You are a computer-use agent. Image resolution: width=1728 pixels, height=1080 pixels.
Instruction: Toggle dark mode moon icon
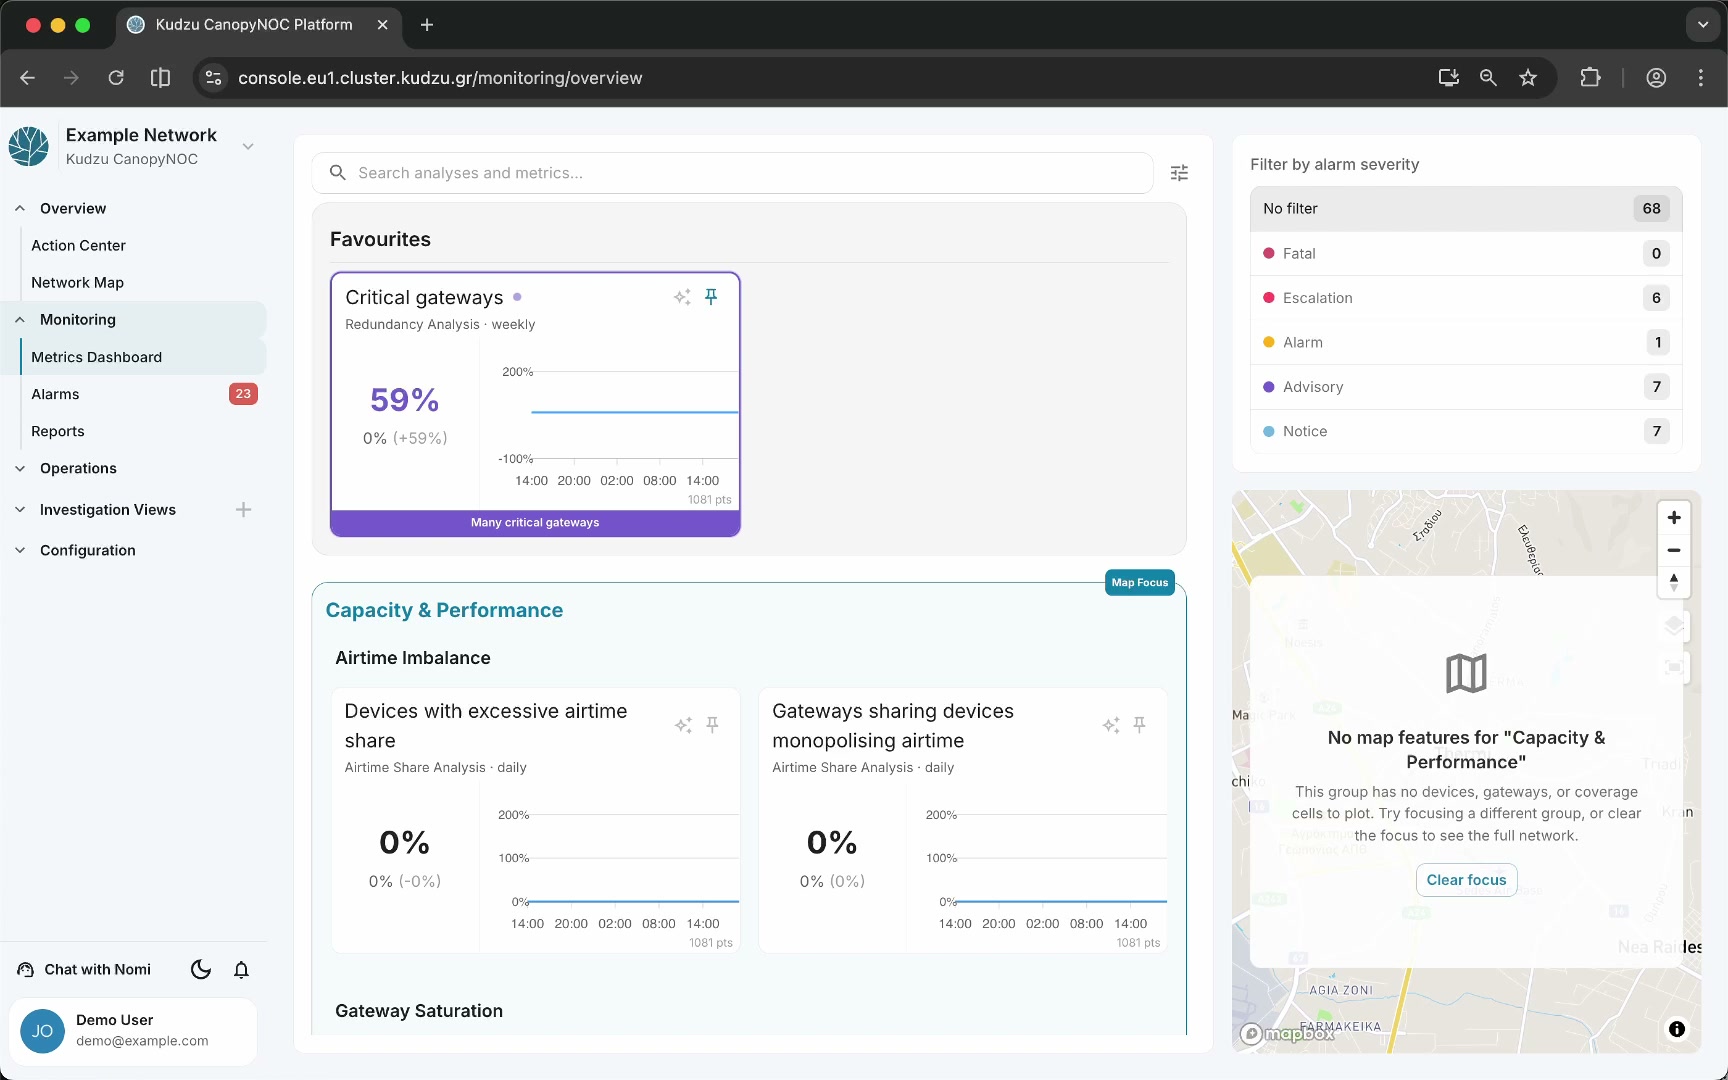pos(201,969)
